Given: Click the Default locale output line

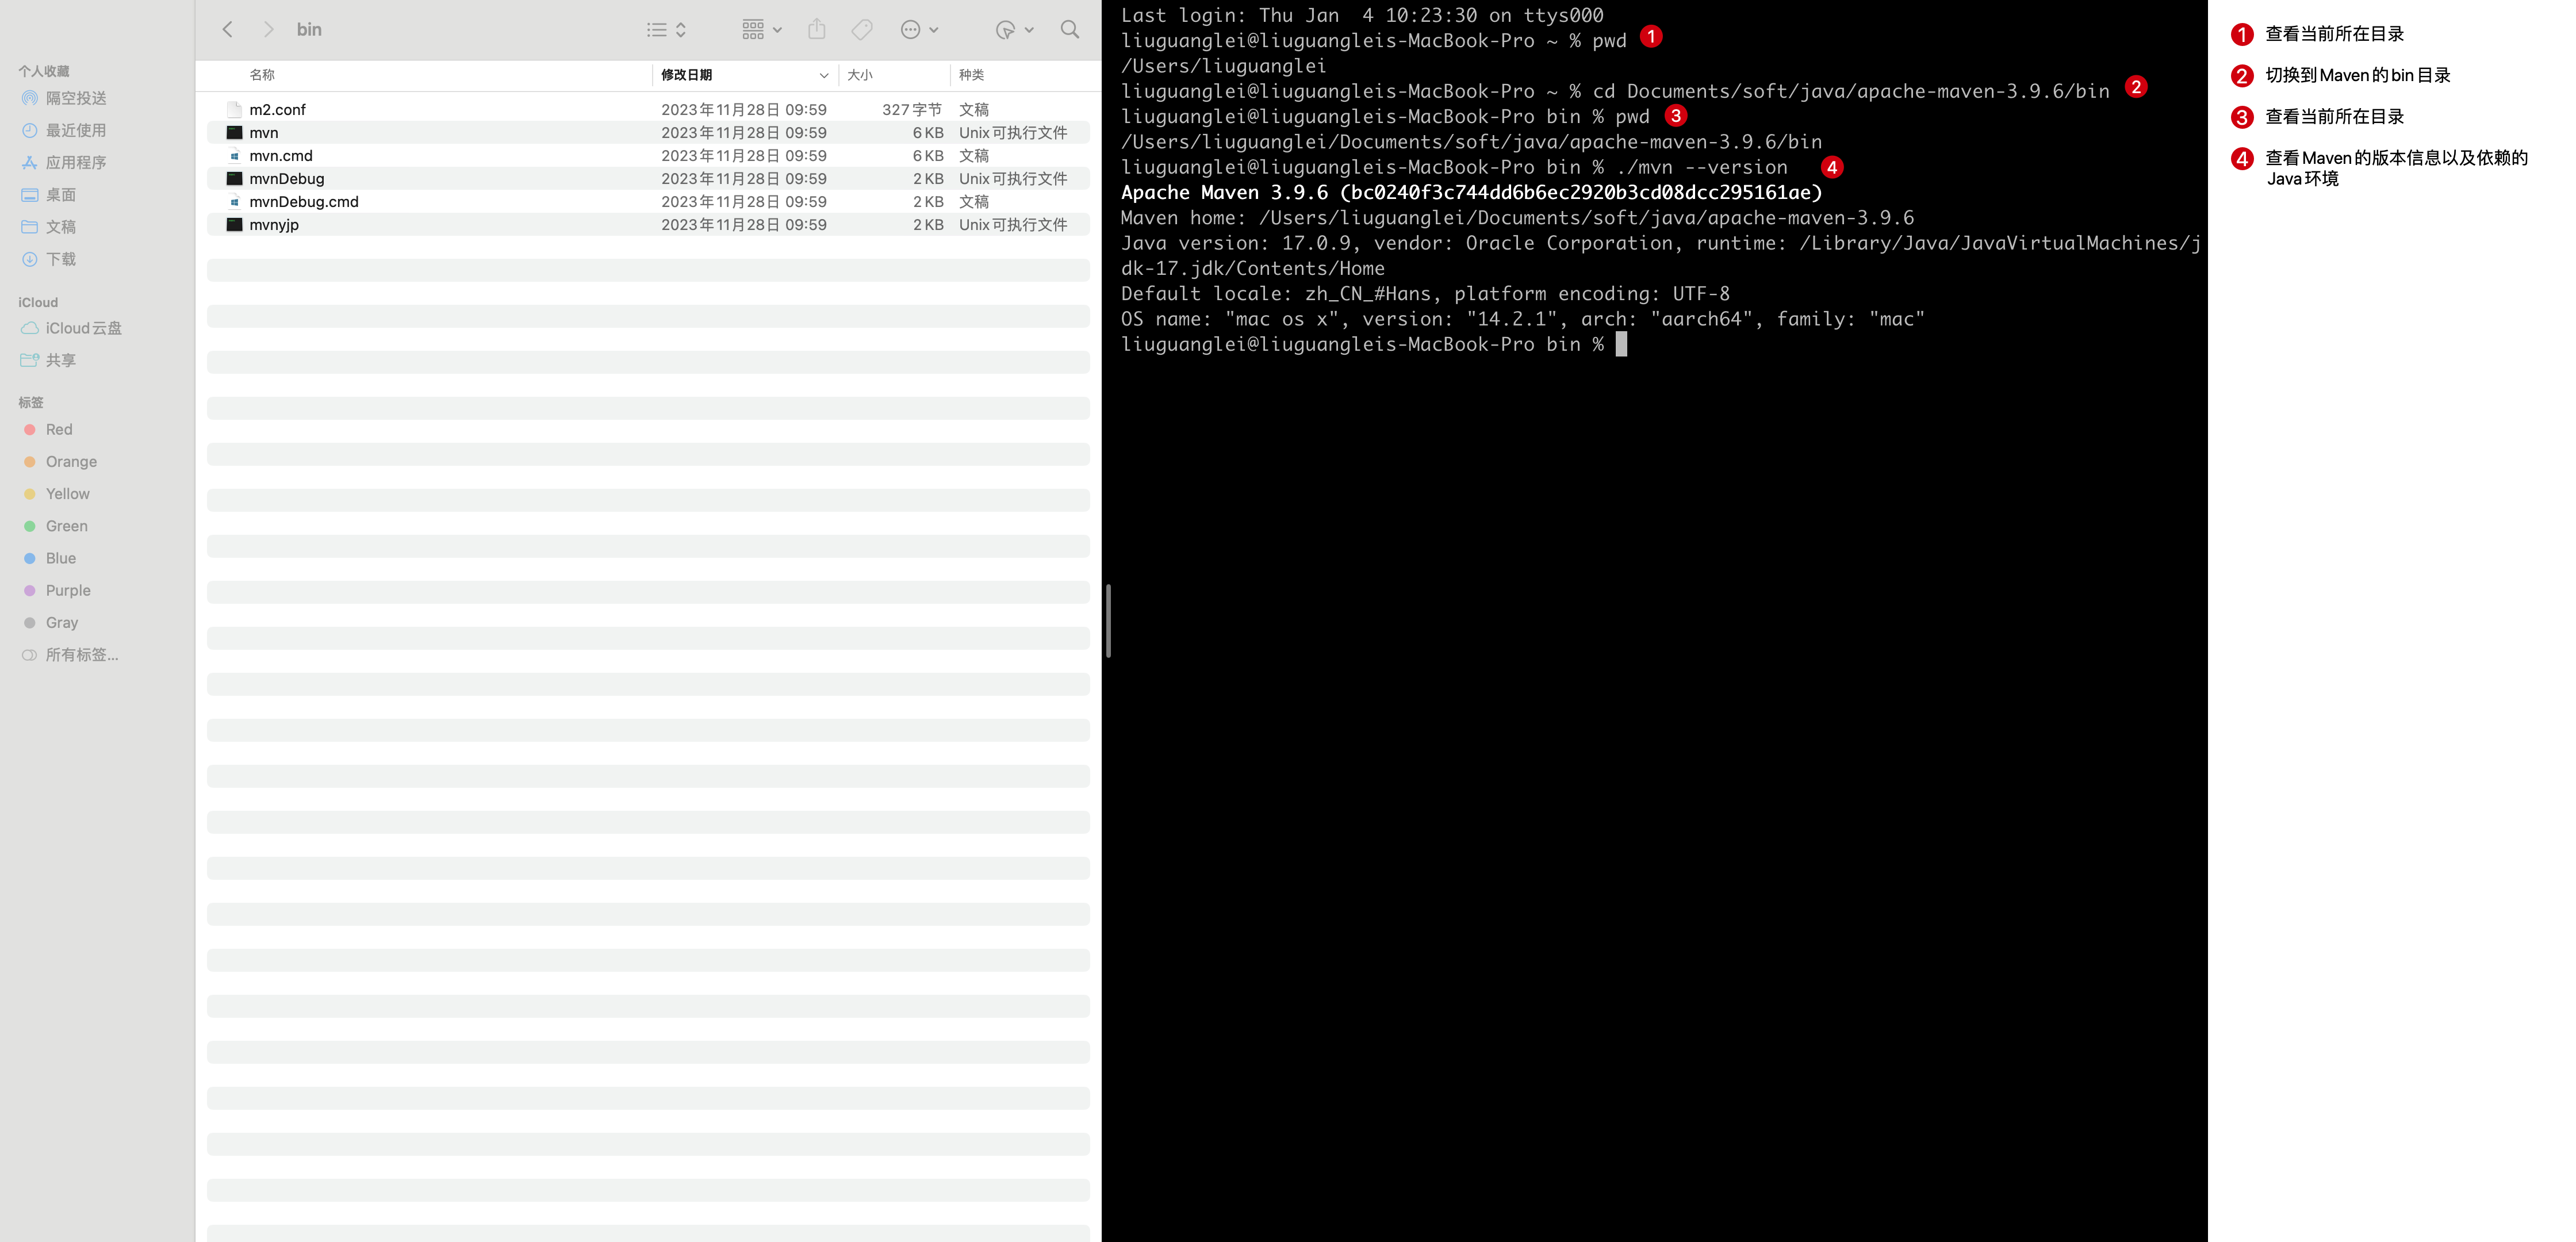Looking at the screenshot, I should click(x=1425, y=294).
